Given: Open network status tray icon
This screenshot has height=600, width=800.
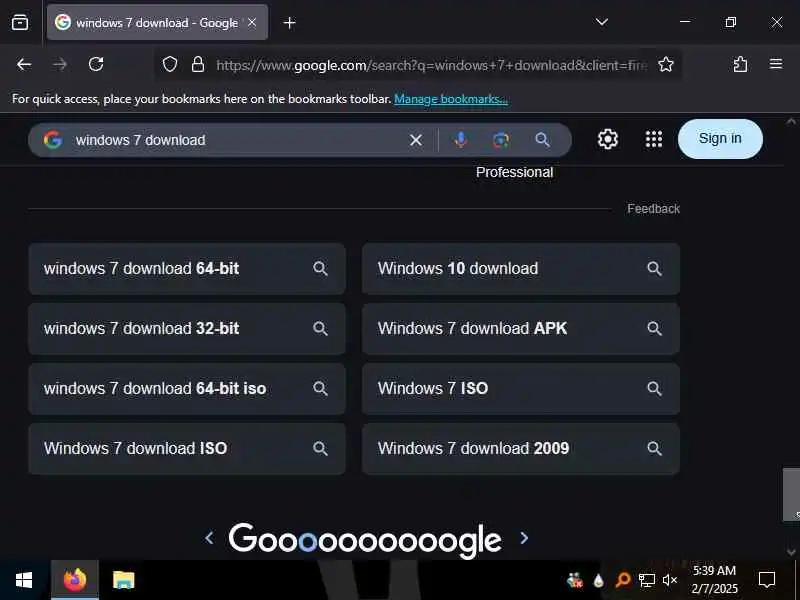Looking at the screenshot, I should pyautogui.click(x=647, y=580).
